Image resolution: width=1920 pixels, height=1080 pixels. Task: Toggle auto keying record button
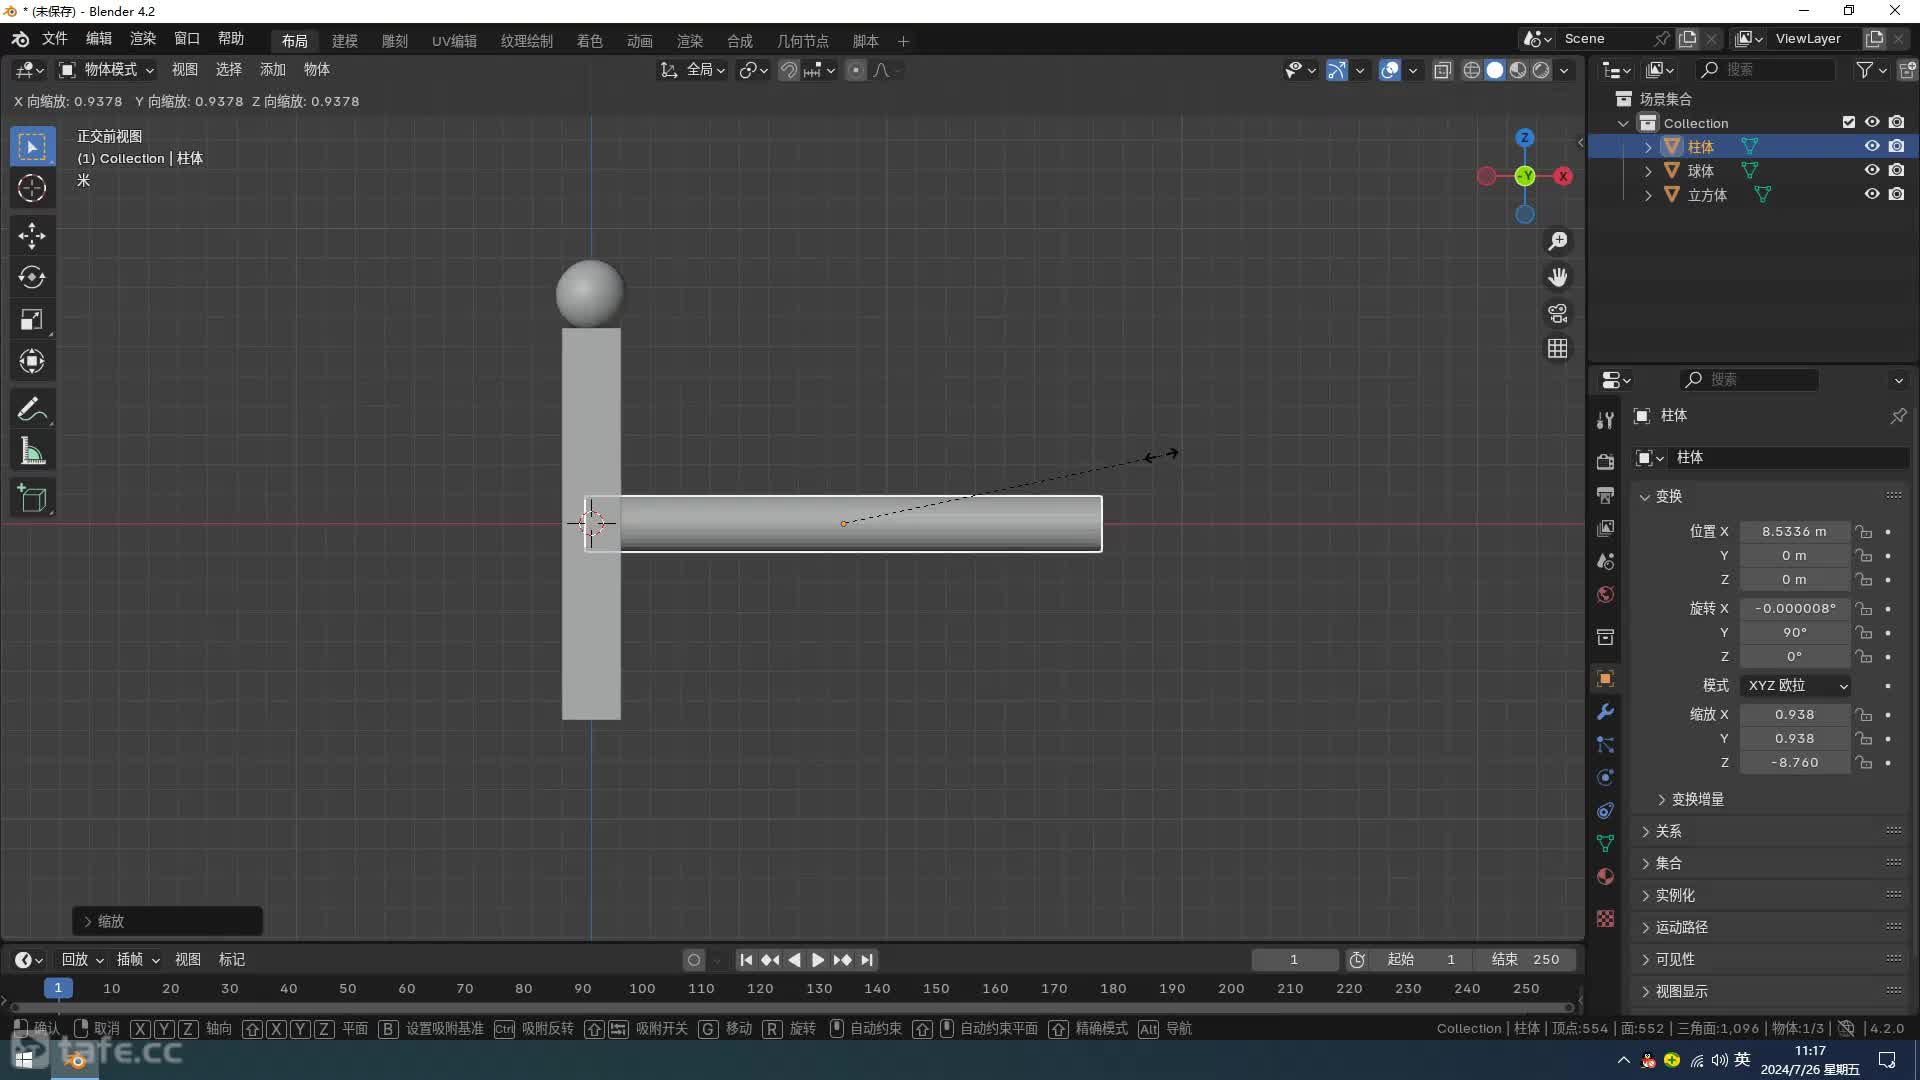pyautogui.click(x=693, y=960)
